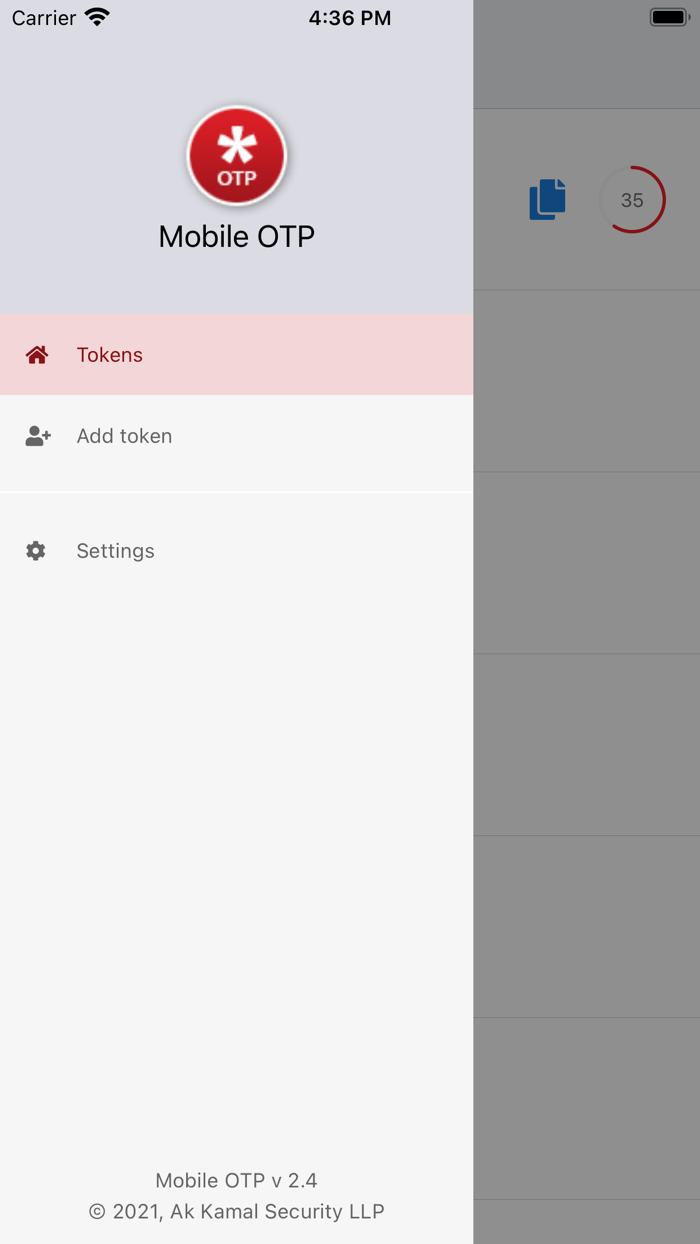
Task: Select the Add token menu entry
Action: (x=124, y=436)
